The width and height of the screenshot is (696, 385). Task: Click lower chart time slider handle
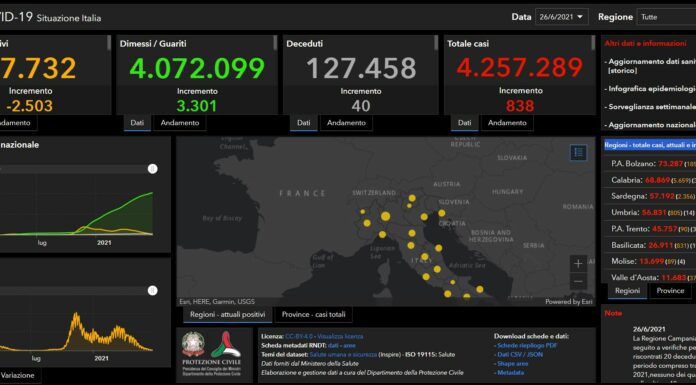click(x=153, y=290)
